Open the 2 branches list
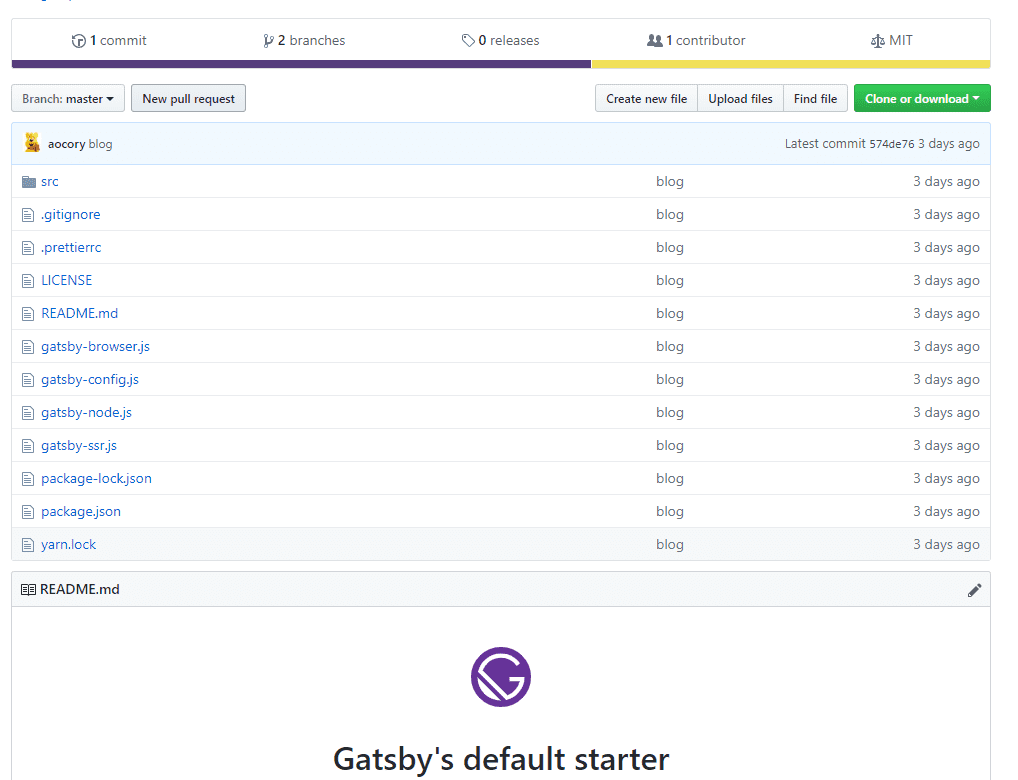Viewport: 1018px width, 780px height. point(304,40)
